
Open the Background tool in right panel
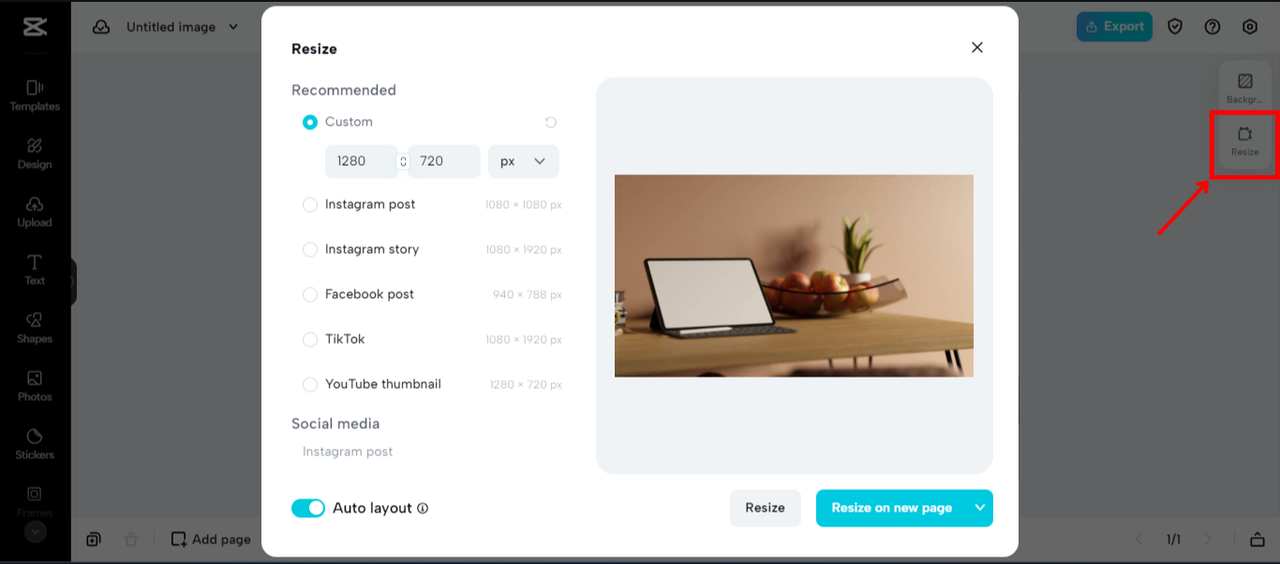coord(1245,89)
